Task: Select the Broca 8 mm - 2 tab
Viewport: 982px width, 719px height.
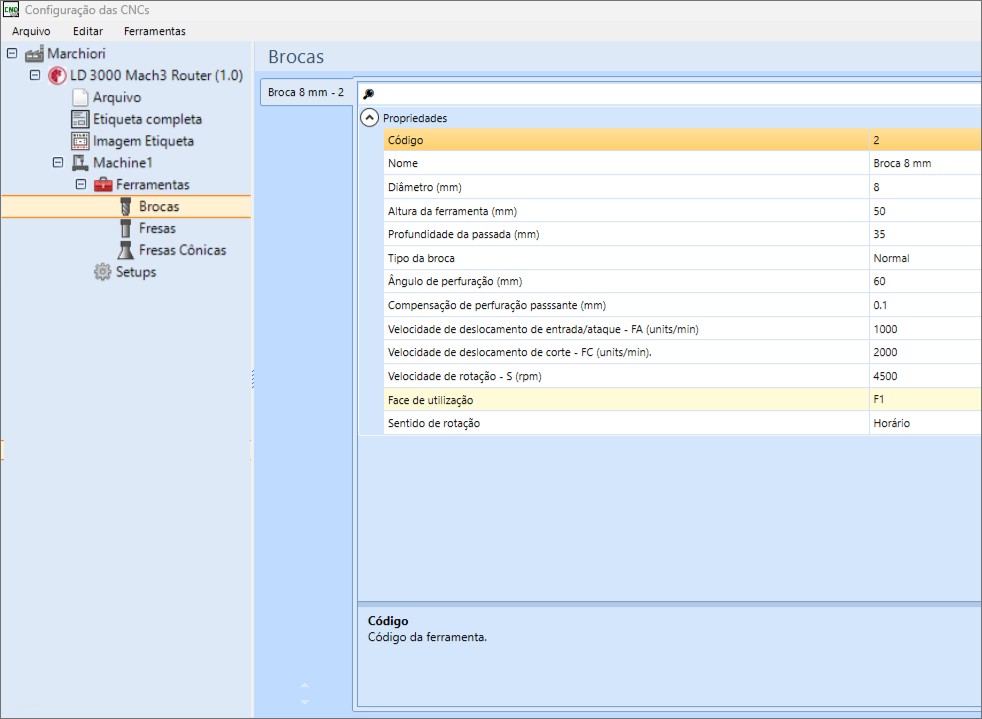Action: pos(306,92)
